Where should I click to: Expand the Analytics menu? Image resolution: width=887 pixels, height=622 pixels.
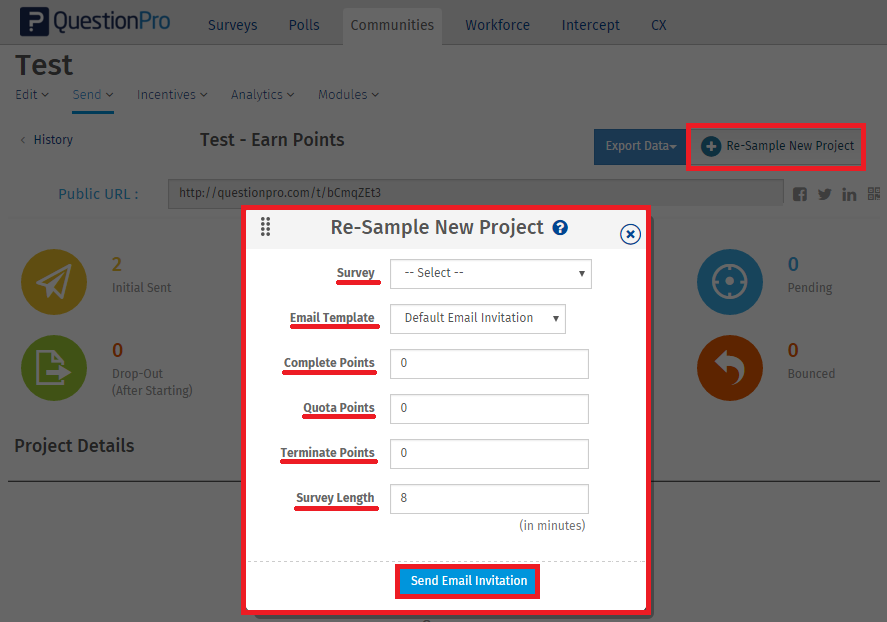coord(262,95)
